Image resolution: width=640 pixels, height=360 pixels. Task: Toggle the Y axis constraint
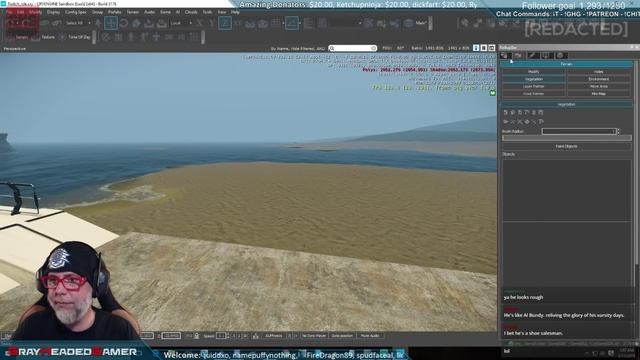point(212,23)
